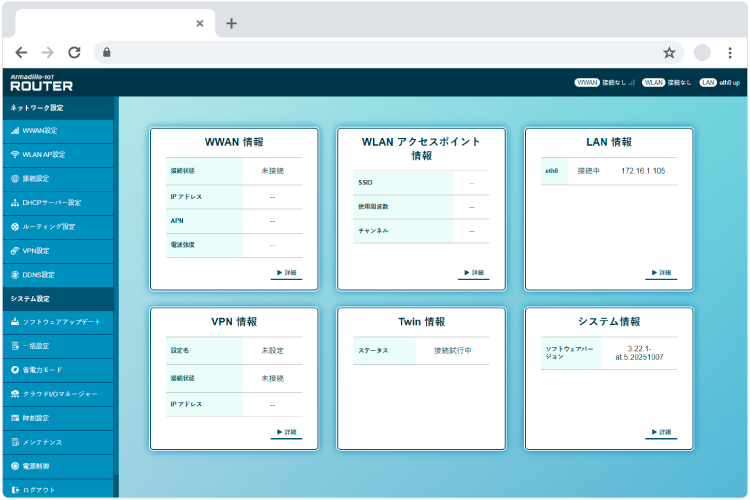750x500 pixels.
Task: Open ルーティング設定 page
Action: point(48,227)
